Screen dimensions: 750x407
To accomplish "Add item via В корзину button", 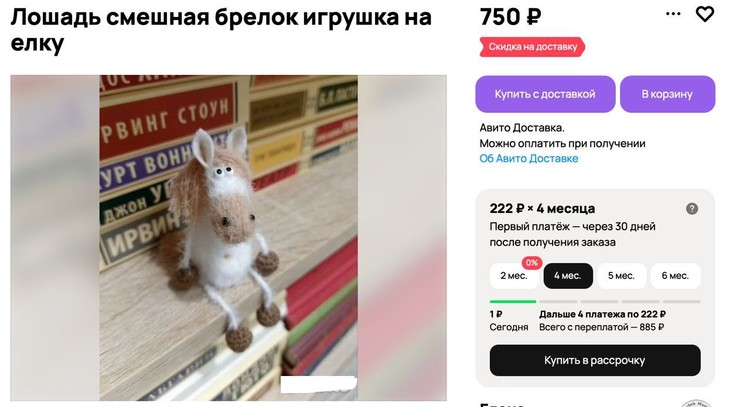I will pos(667,94).
